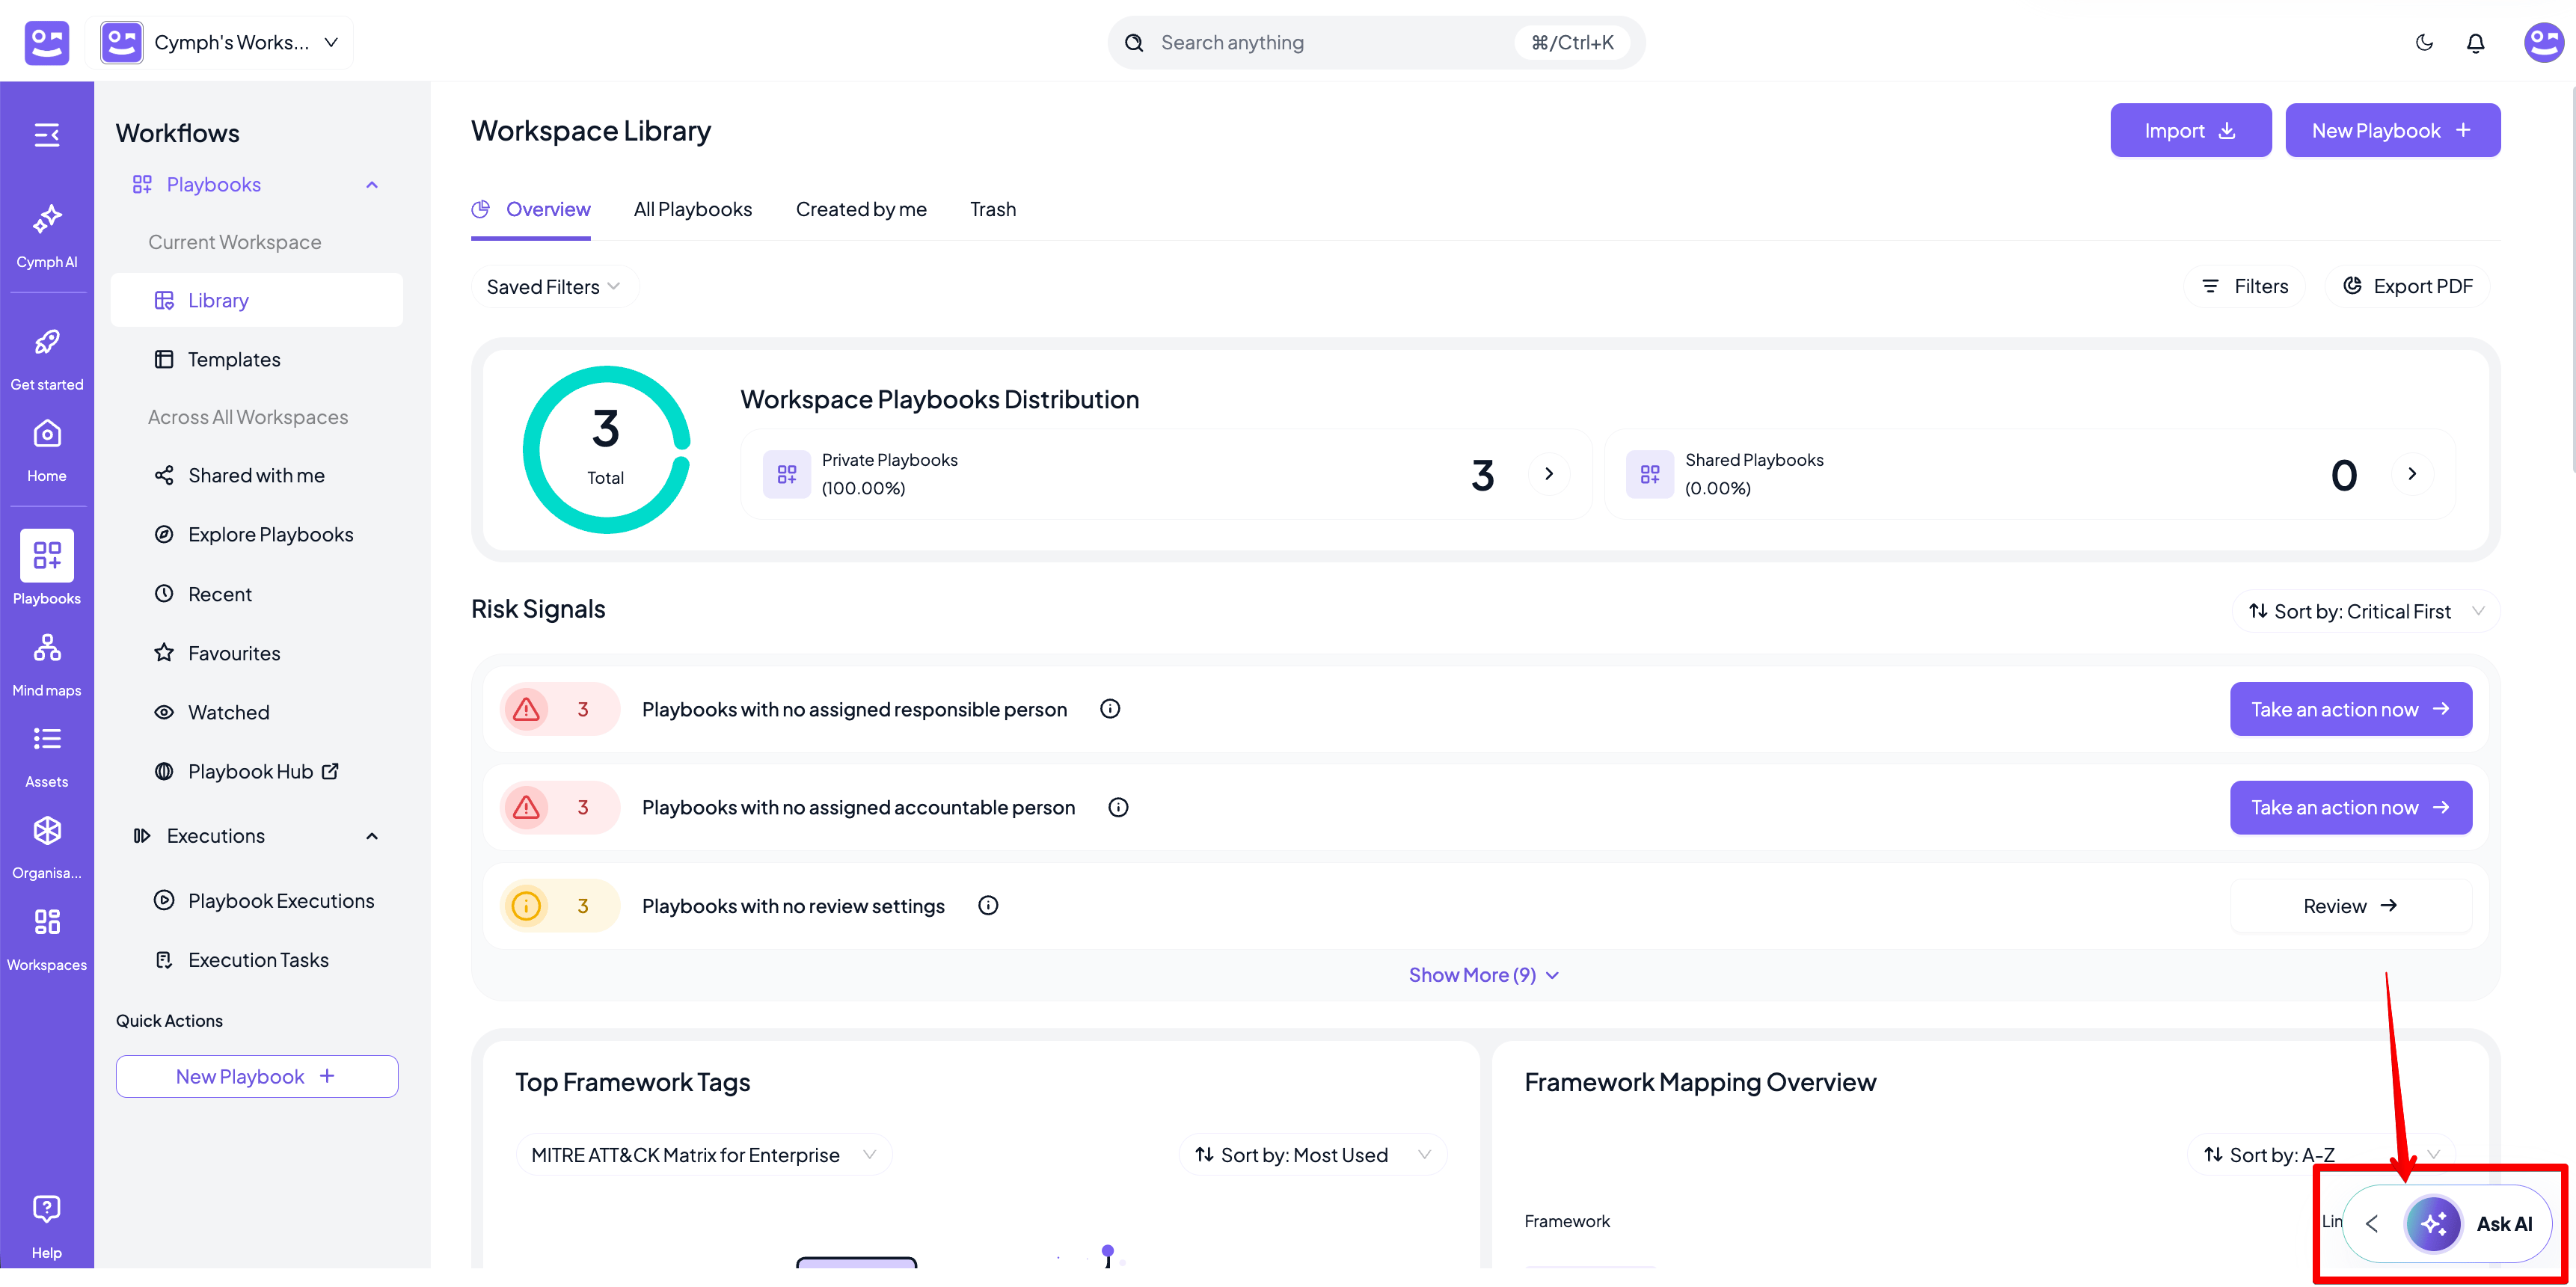This screenshot has width=2576, height=1287.
Task: Switch to Trash tab
Action: 993,209
